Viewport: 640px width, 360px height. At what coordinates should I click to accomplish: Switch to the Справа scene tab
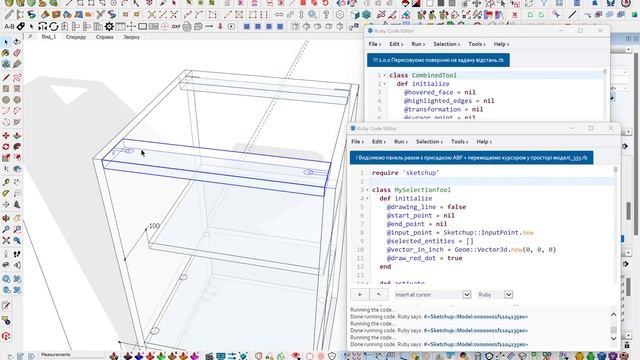[104, 37]
